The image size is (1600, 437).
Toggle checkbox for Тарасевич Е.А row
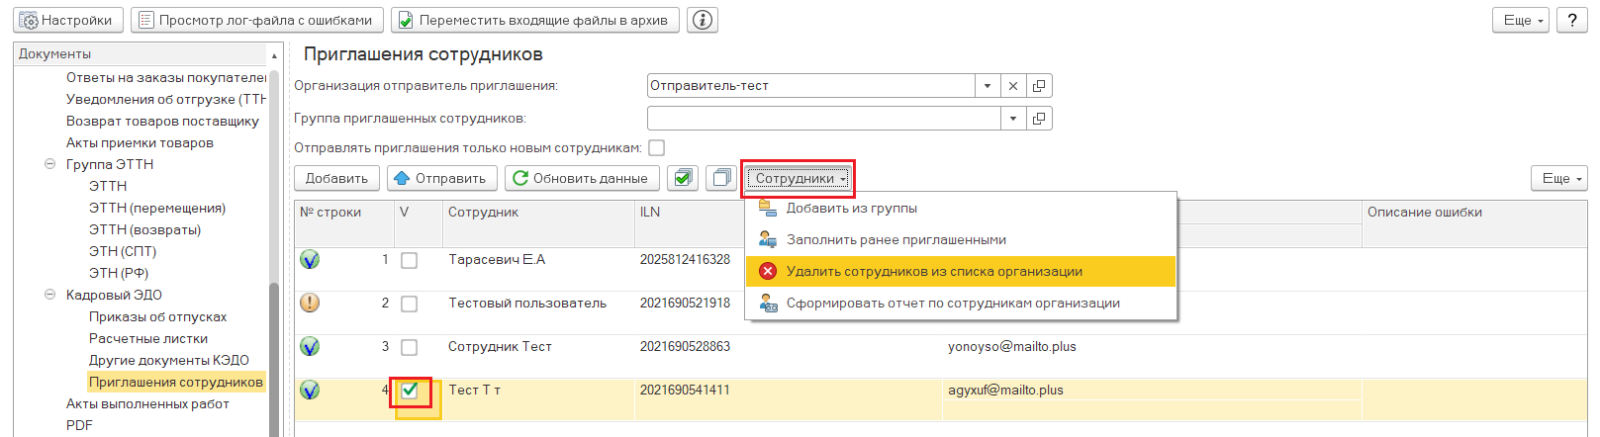(x=409, y=260)
